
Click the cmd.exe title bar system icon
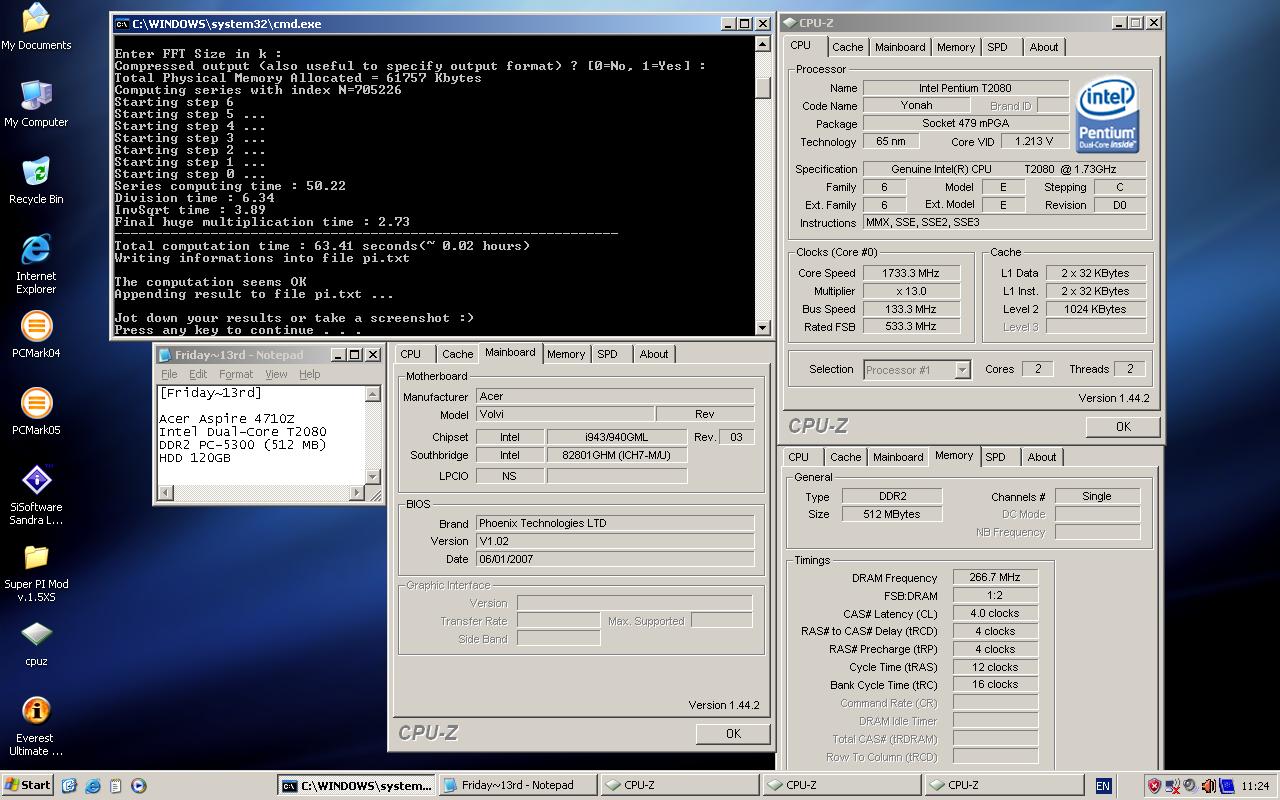tap(122, 24)
